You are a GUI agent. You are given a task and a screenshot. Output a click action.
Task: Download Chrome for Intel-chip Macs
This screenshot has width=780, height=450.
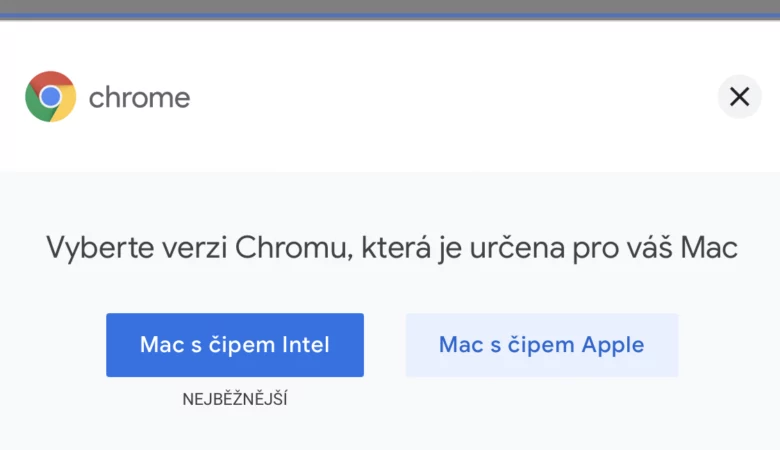coord(235,345)
